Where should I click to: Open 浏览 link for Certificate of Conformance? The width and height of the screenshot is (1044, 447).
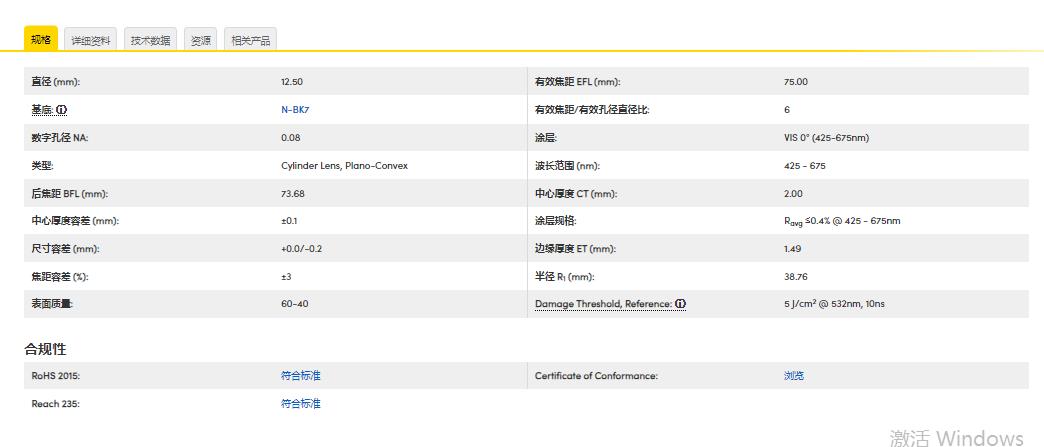tap(794, 376)
